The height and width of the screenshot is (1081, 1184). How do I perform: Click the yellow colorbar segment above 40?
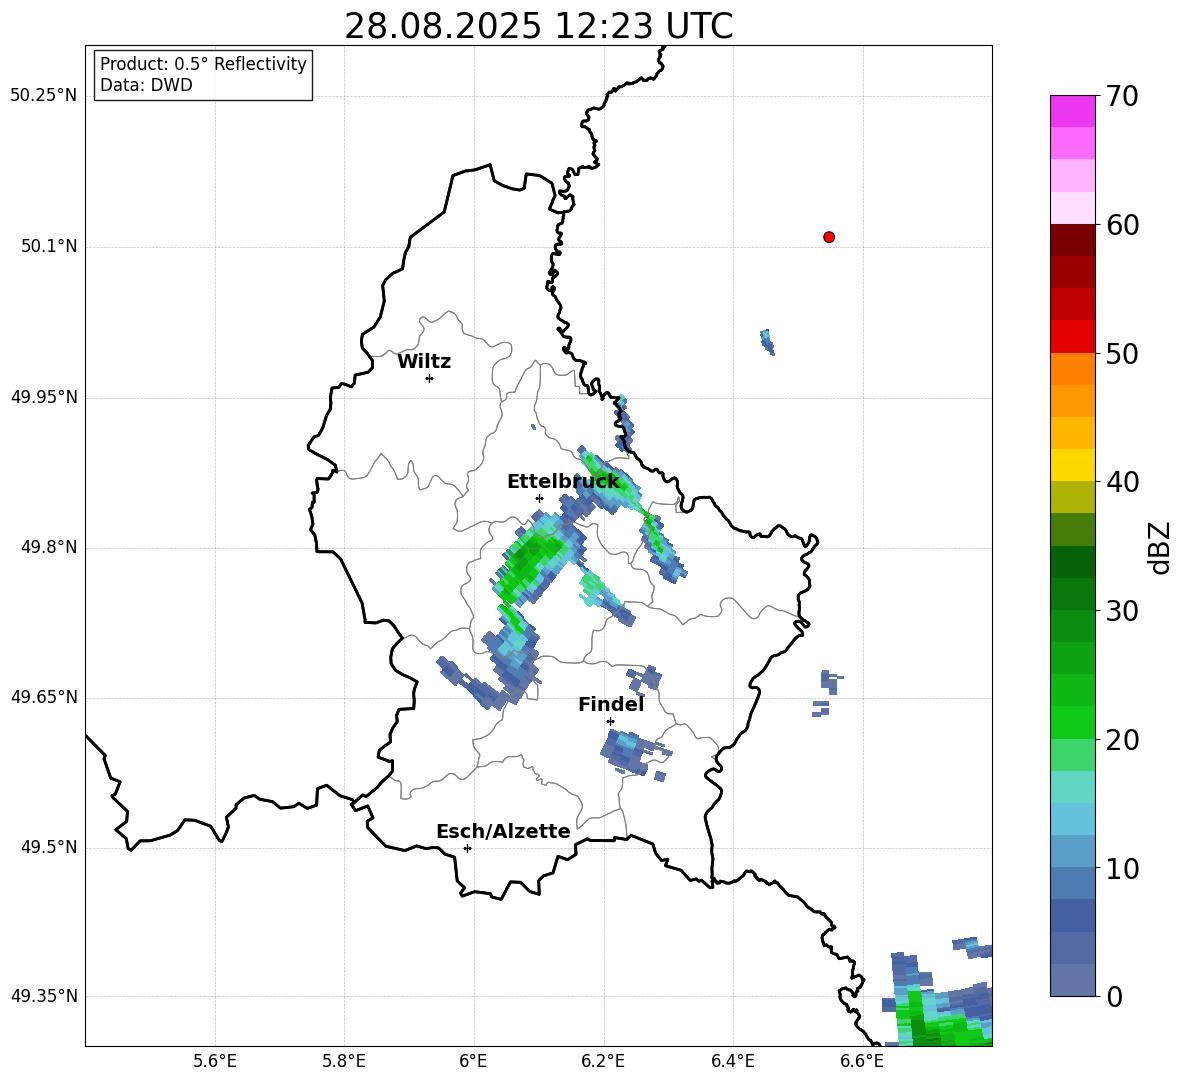click(1072, 465)
